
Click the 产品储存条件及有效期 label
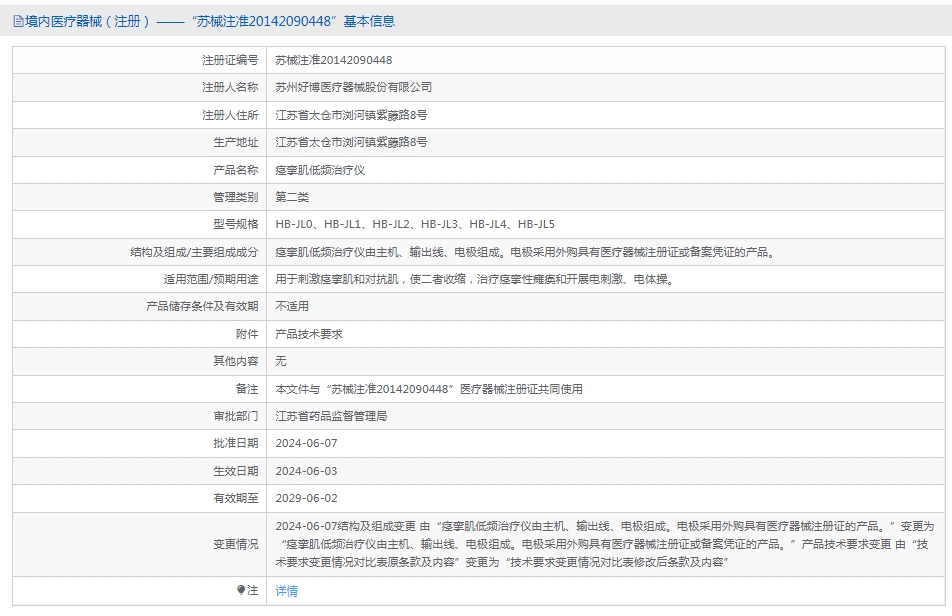click(202, 306)
